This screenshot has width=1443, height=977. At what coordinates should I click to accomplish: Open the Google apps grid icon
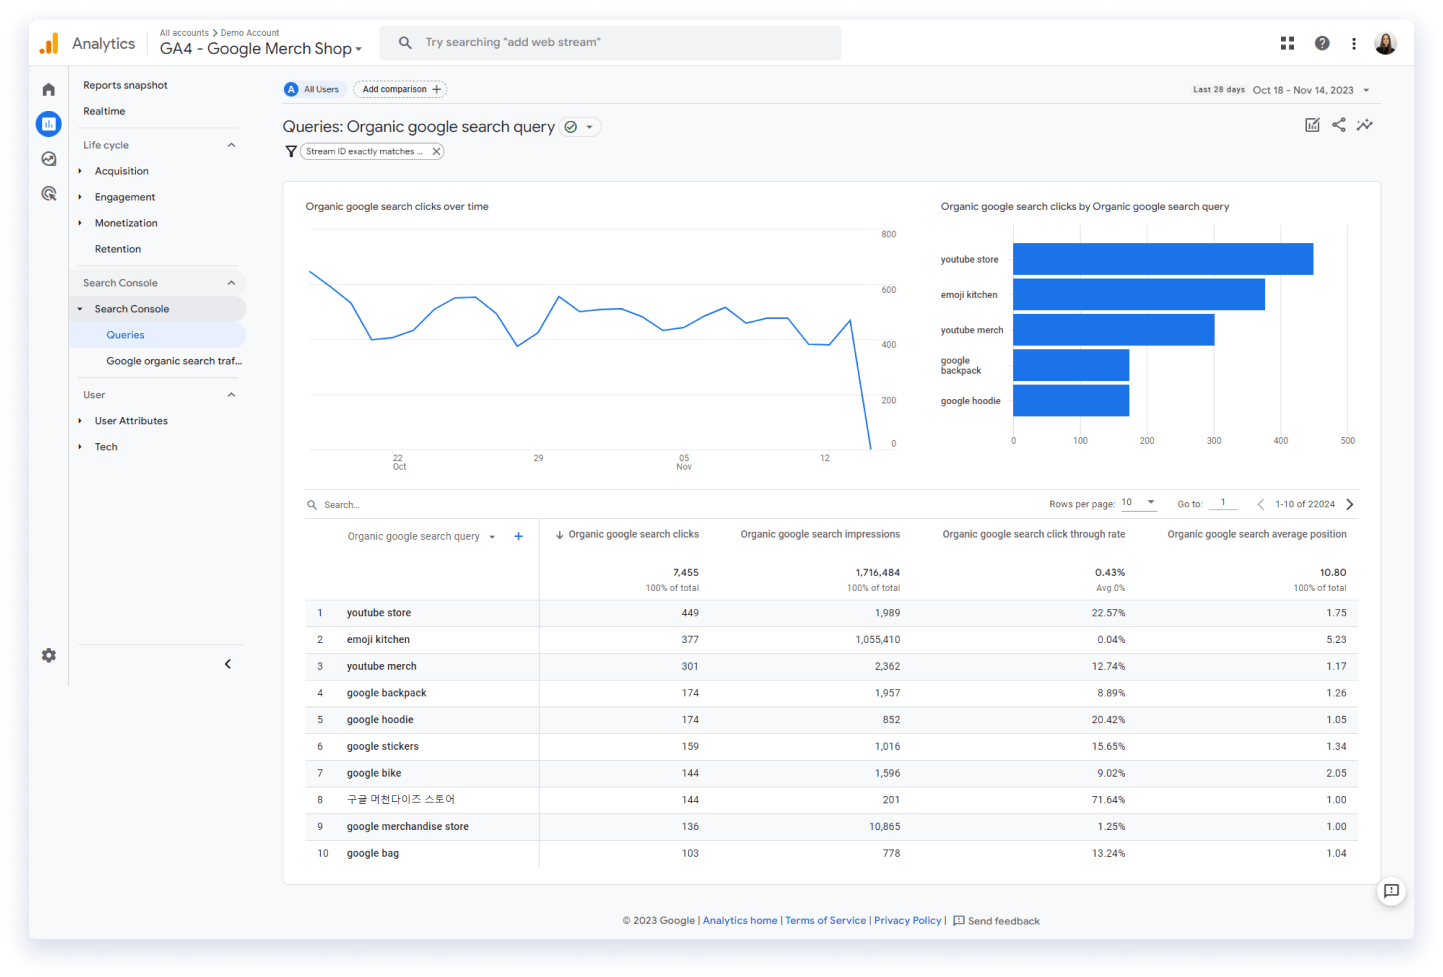(x=1288, y=43)
